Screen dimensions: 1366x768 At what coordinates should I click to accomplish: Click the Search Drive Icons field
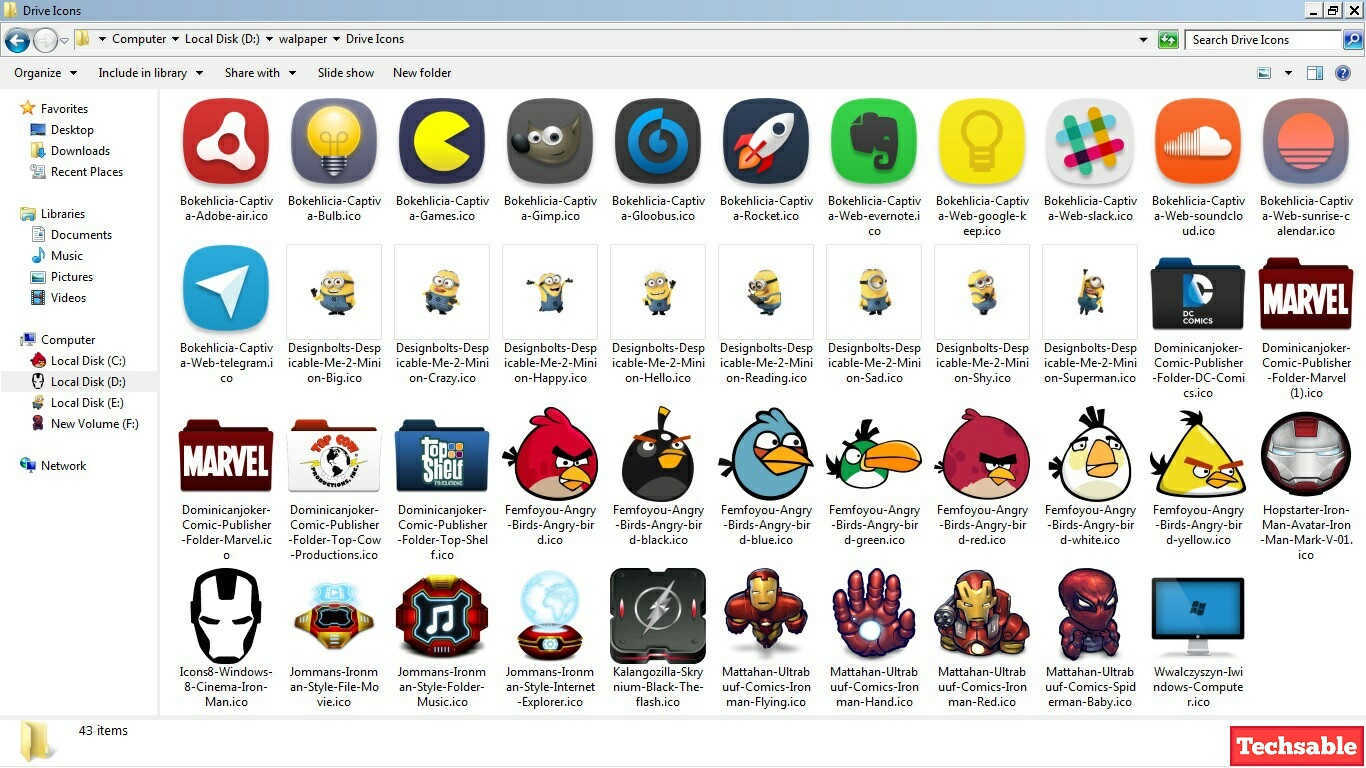[1263, 40]
